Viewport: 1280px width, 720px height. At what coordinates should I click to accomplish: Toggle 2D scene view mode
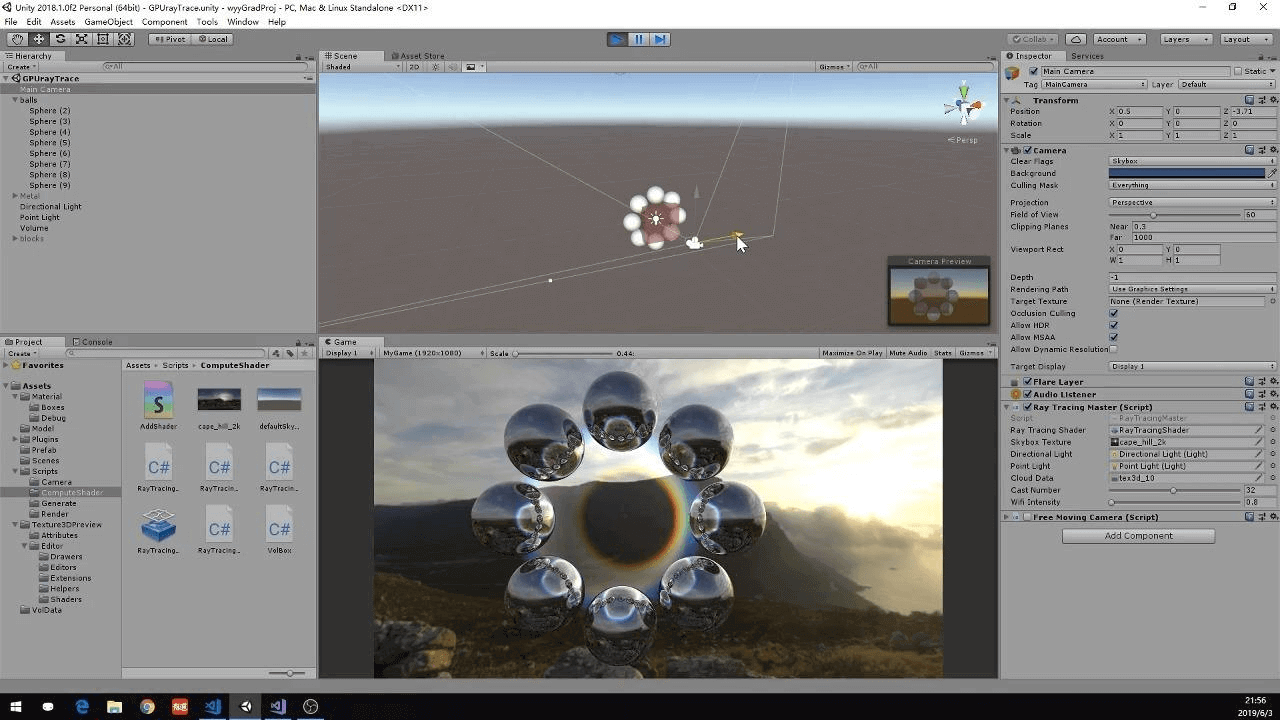[x=414, y=67]
